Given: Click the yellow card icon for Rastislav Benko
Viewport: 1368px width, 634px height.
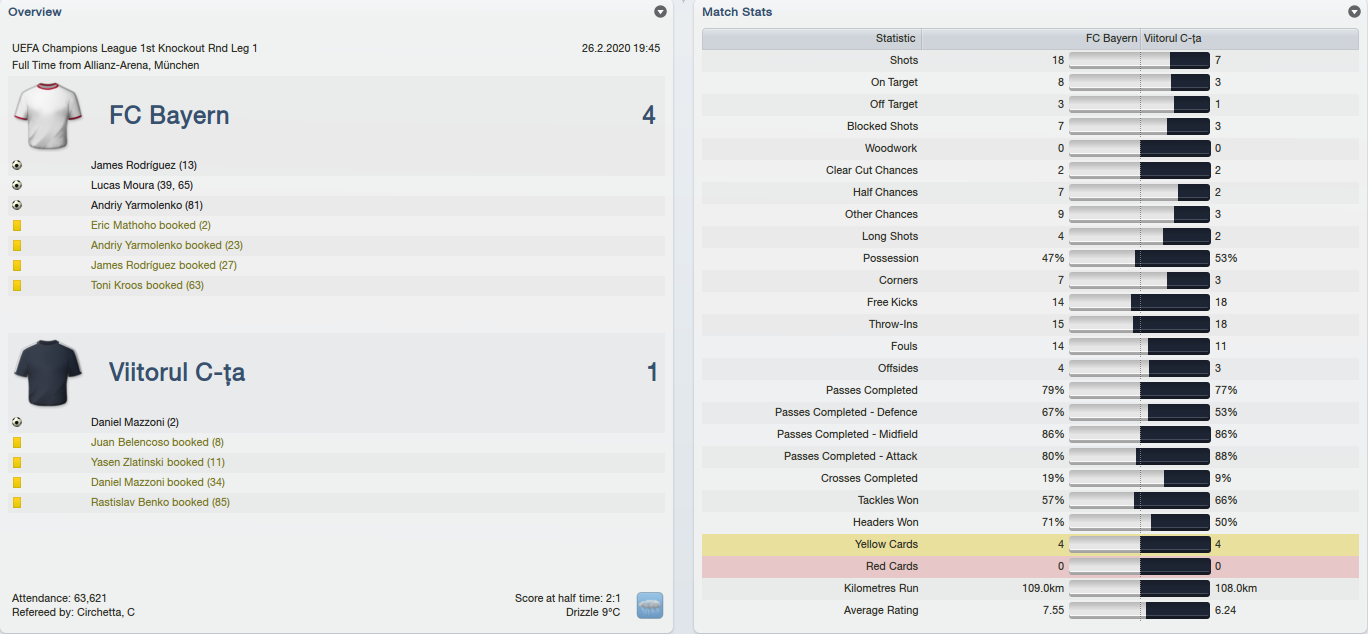Looking at the screenshot, I should (x=17, y=502).
